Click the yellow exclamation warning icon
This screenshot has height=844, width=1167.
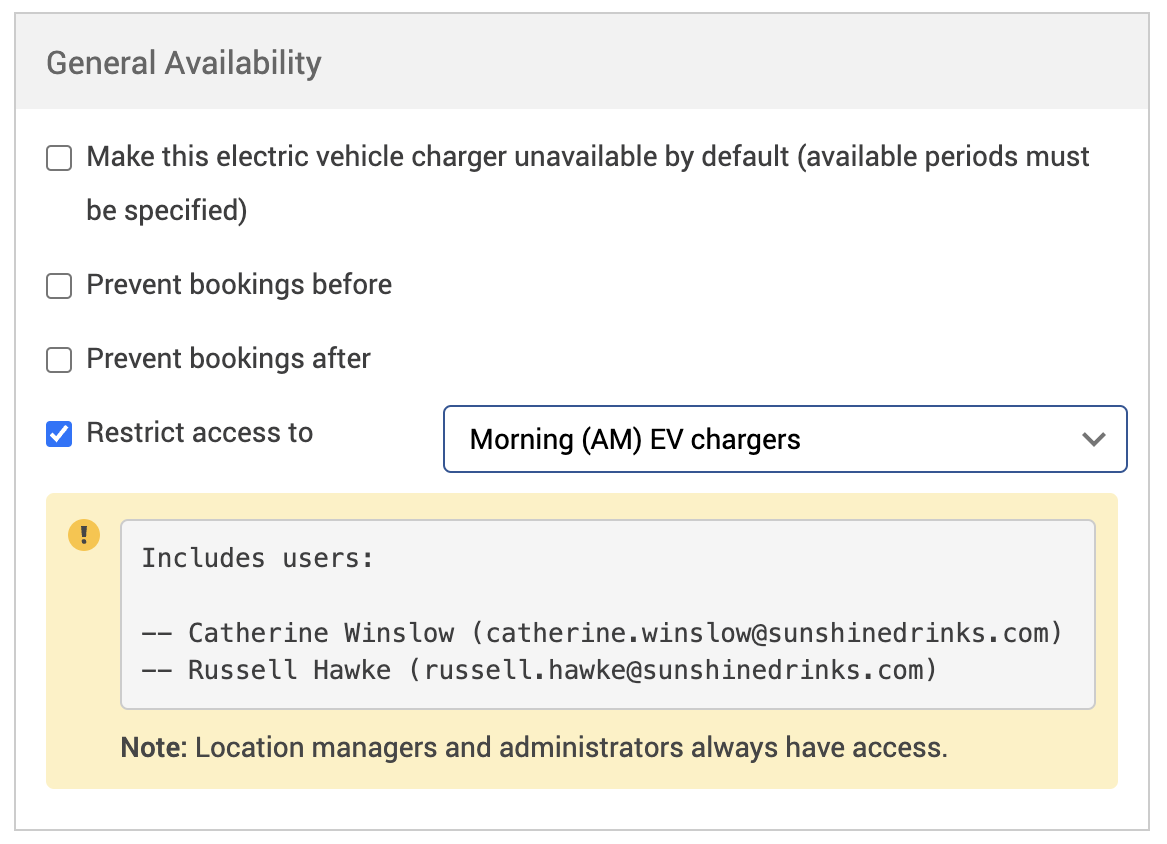click(84, 536)
